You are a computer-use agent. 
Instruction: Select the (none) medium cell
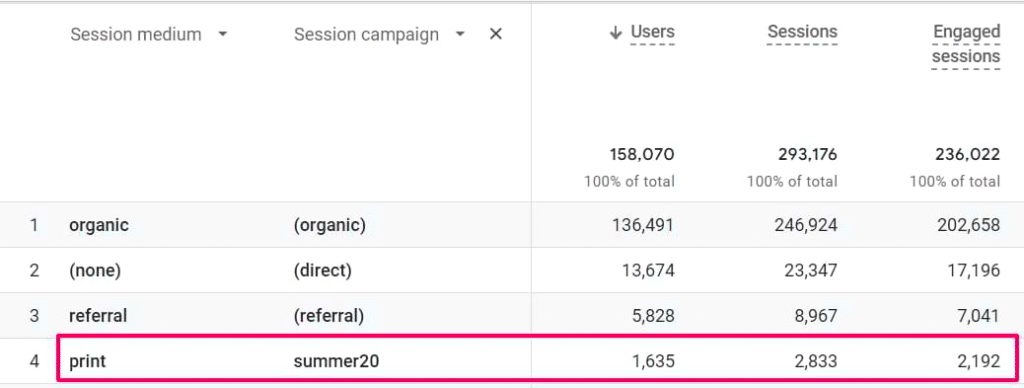click(x=95, y=270)
